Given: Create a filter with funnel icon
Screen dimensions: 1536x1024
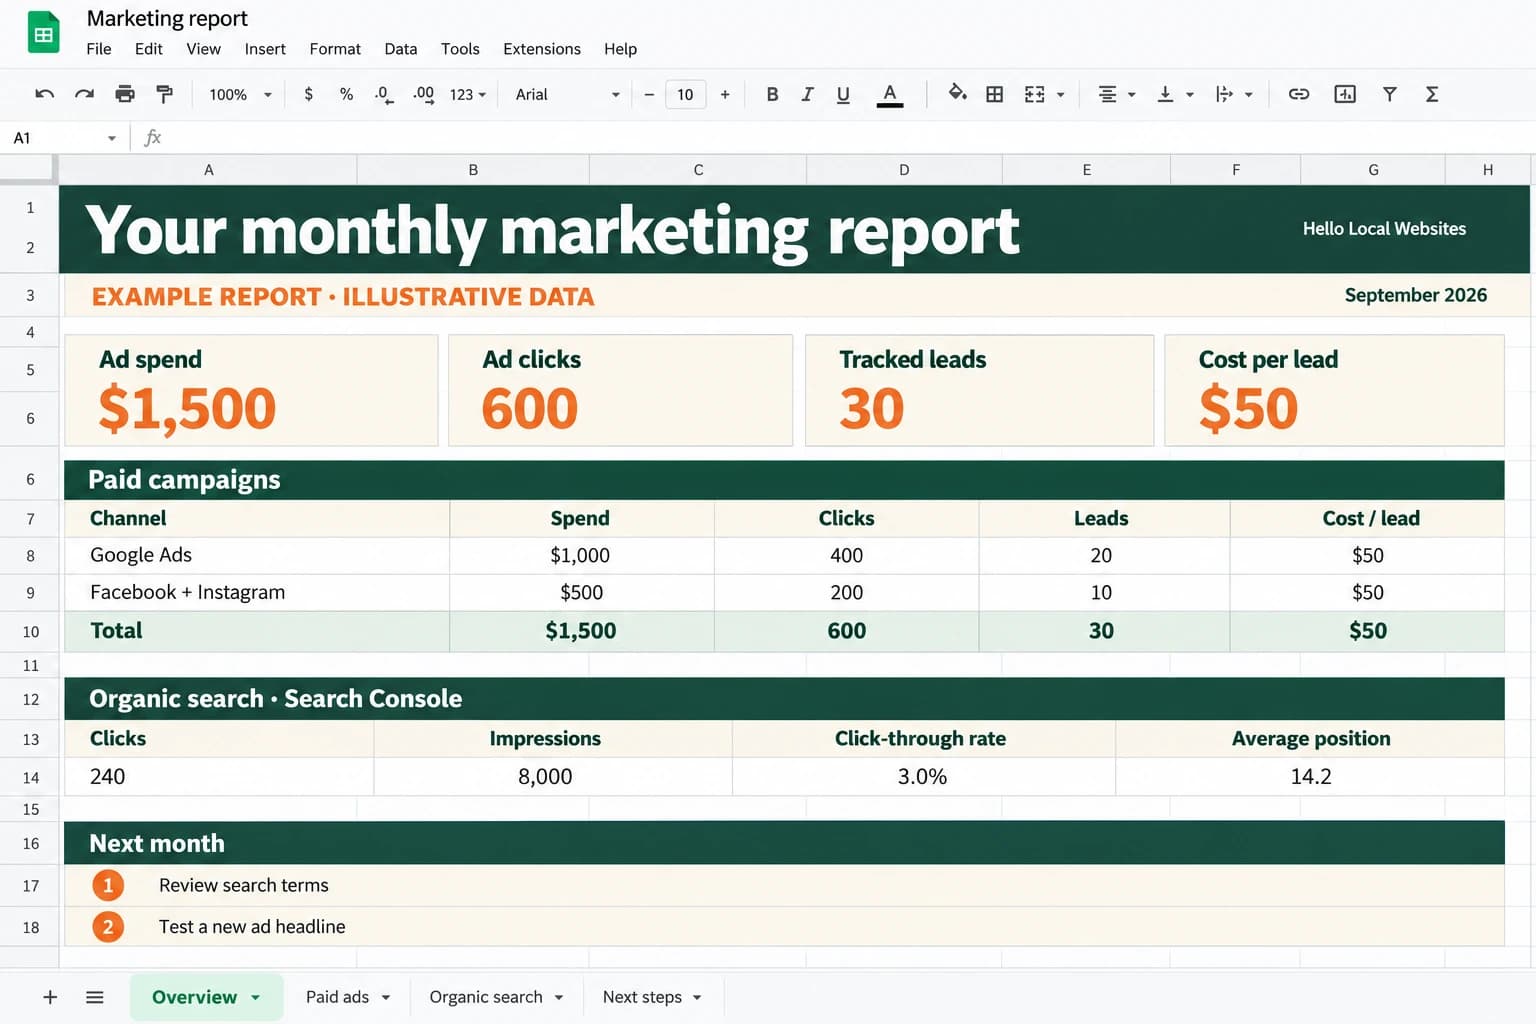Looking at the screenshot, I should (1389, 94).
